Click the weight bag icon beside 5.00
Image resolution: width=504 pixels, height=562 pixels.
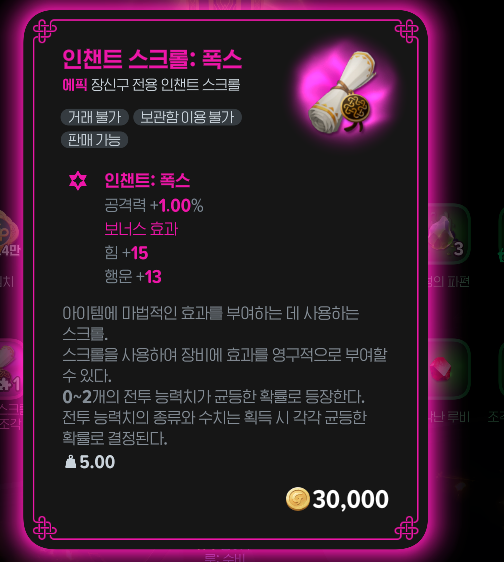tap(70, 462)
